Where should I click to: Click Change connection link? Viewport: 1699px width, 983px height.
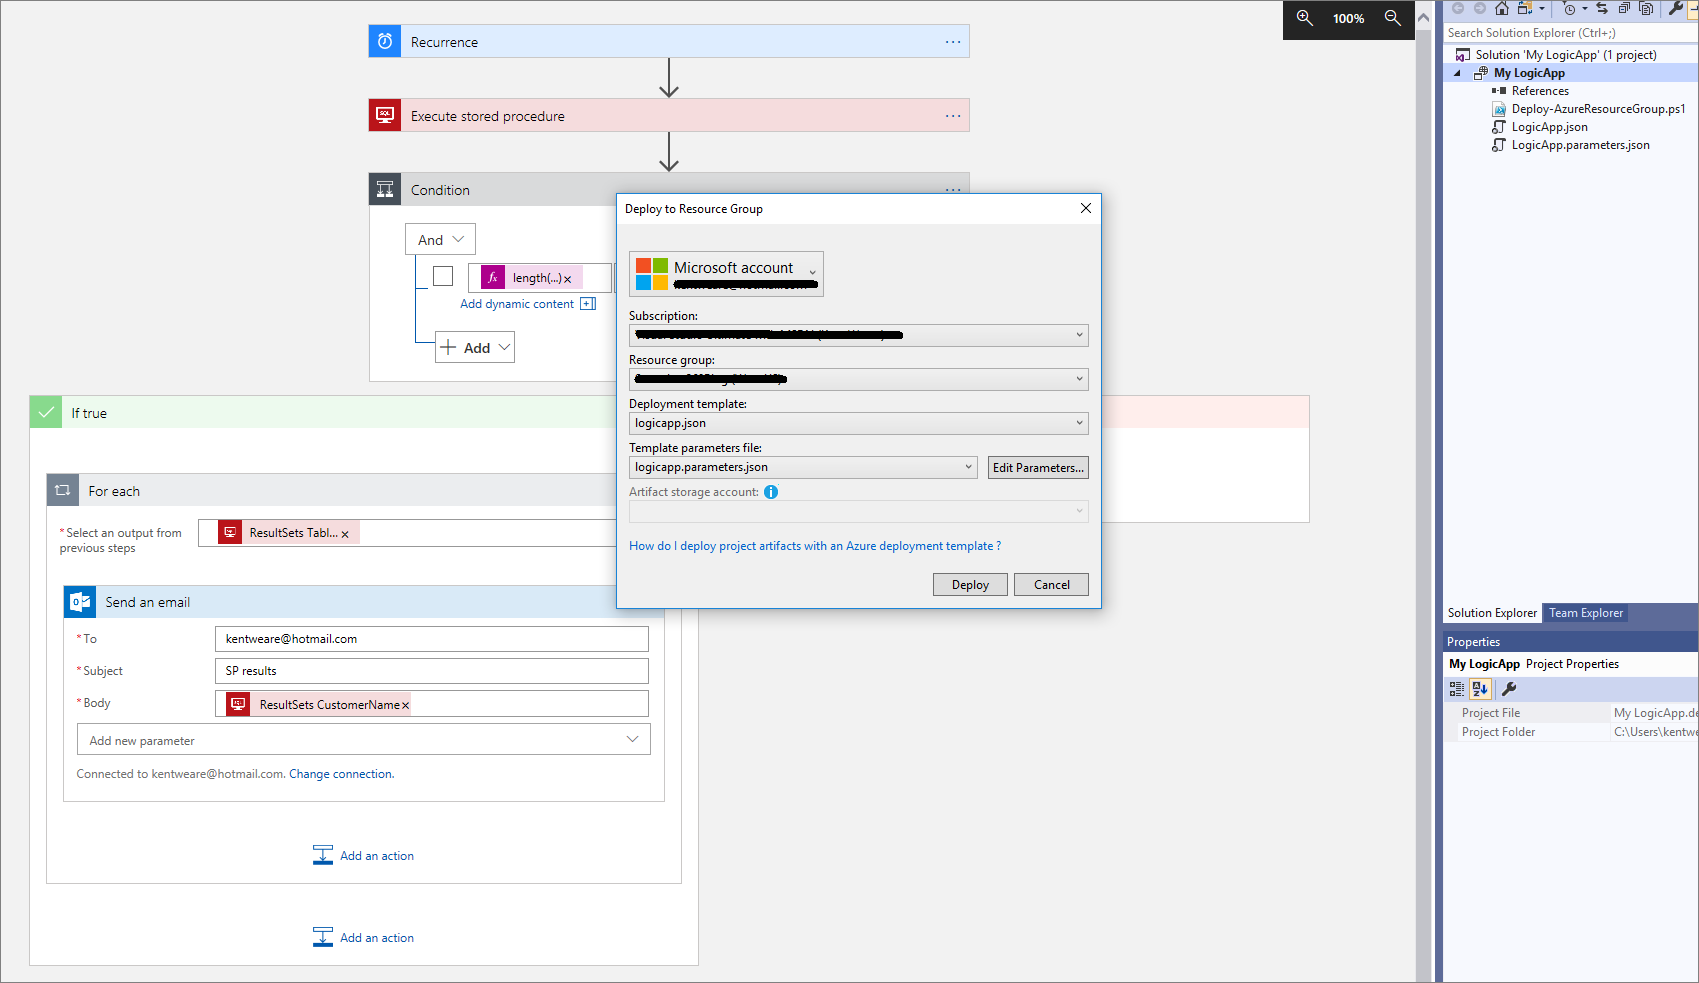tap(340, 774)
